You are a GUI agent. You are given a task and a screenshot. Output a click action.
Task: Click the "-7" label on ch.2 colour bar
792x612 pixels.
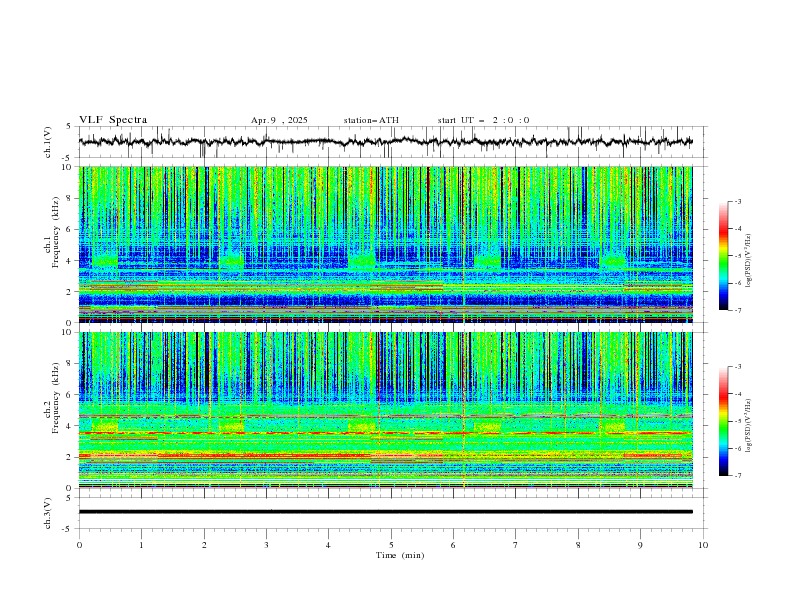737,475
